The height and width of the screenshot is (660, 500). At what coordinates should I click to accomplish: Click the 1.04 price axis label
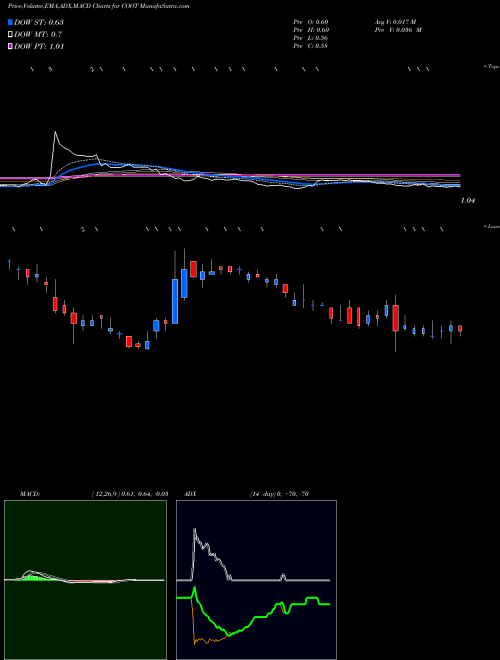coord(468,201)
